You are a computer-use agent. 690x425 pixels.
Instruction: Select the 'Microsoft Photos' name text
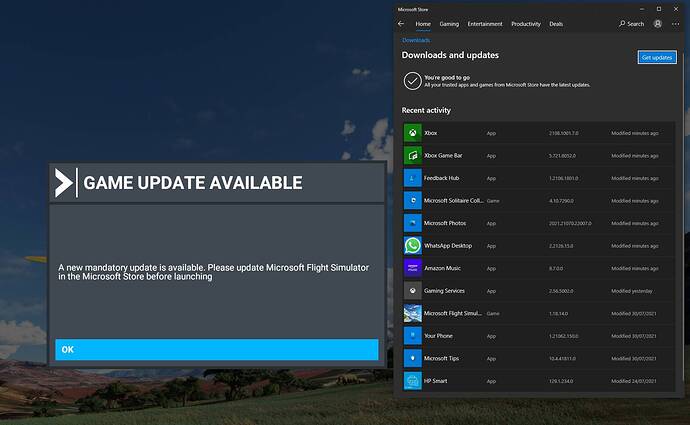click(x=445, y=223)
